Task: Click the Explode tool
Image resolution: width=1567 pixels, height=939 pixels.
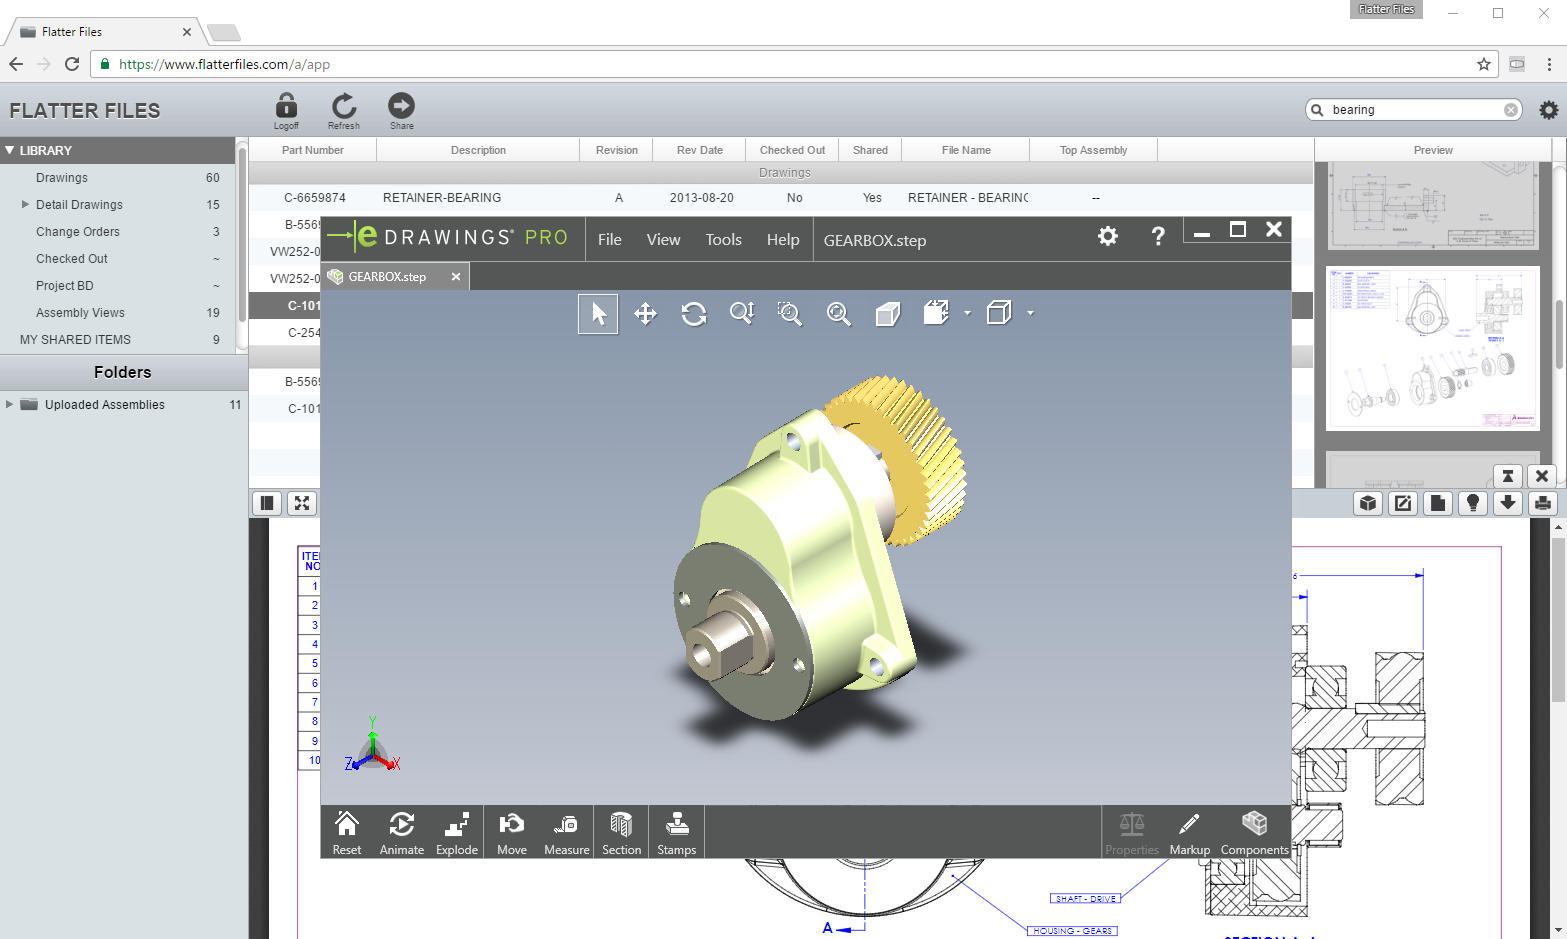Action: 457,833
